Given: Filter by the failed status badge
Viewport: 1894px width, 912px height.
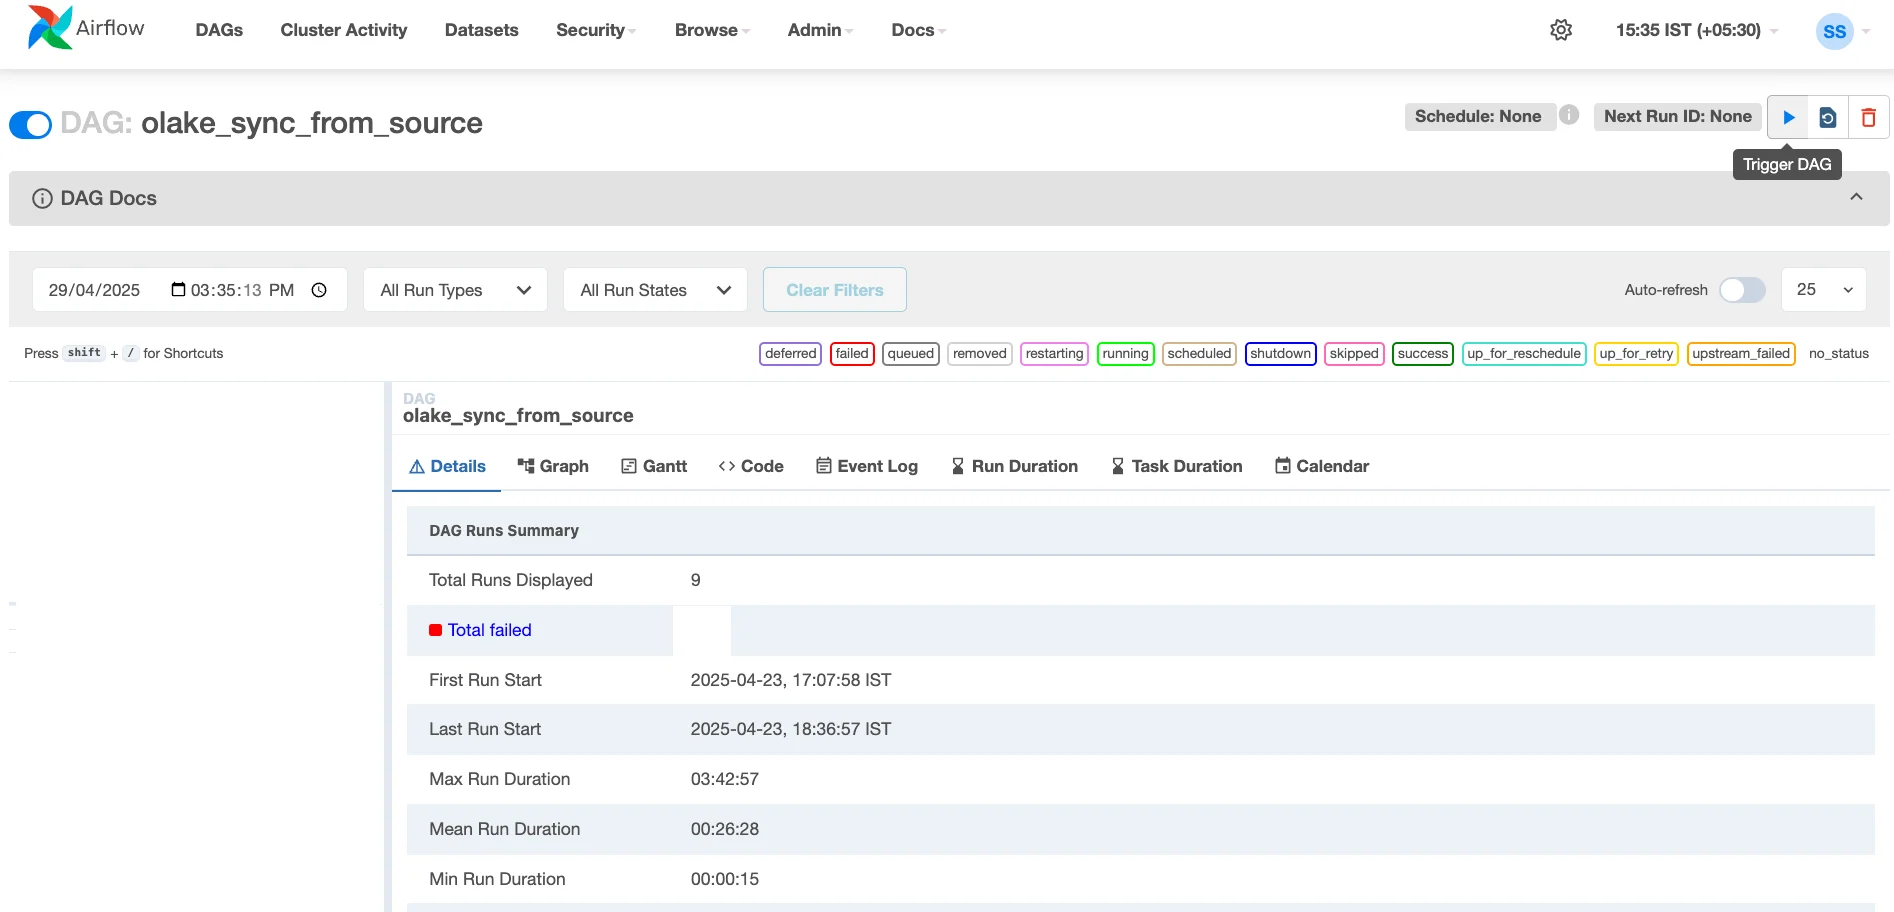Looking at the screenshot, I should click(x=851, y=354).
